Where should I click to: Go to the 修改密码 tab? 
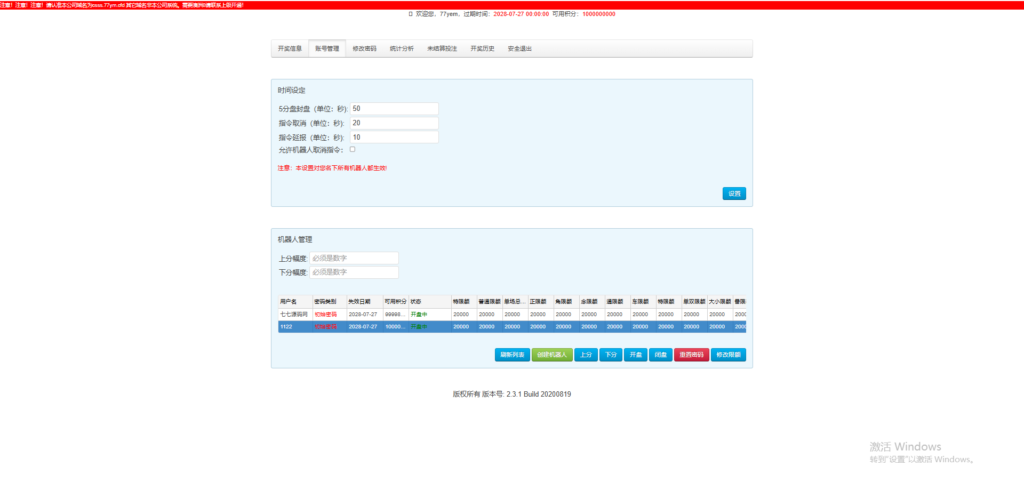point(364,49)
